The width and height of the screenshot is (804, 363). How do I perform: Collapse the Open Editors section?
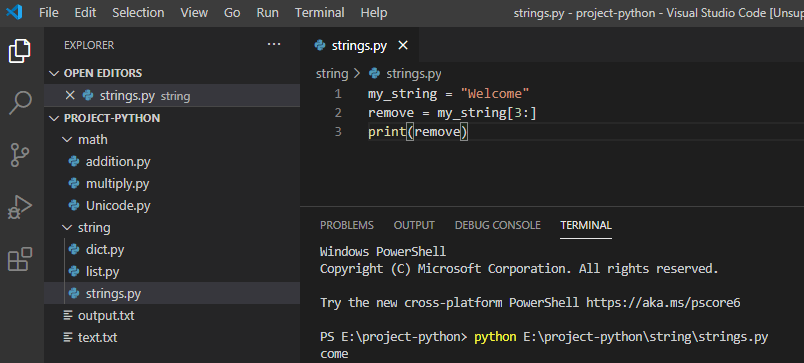point(54,73)
